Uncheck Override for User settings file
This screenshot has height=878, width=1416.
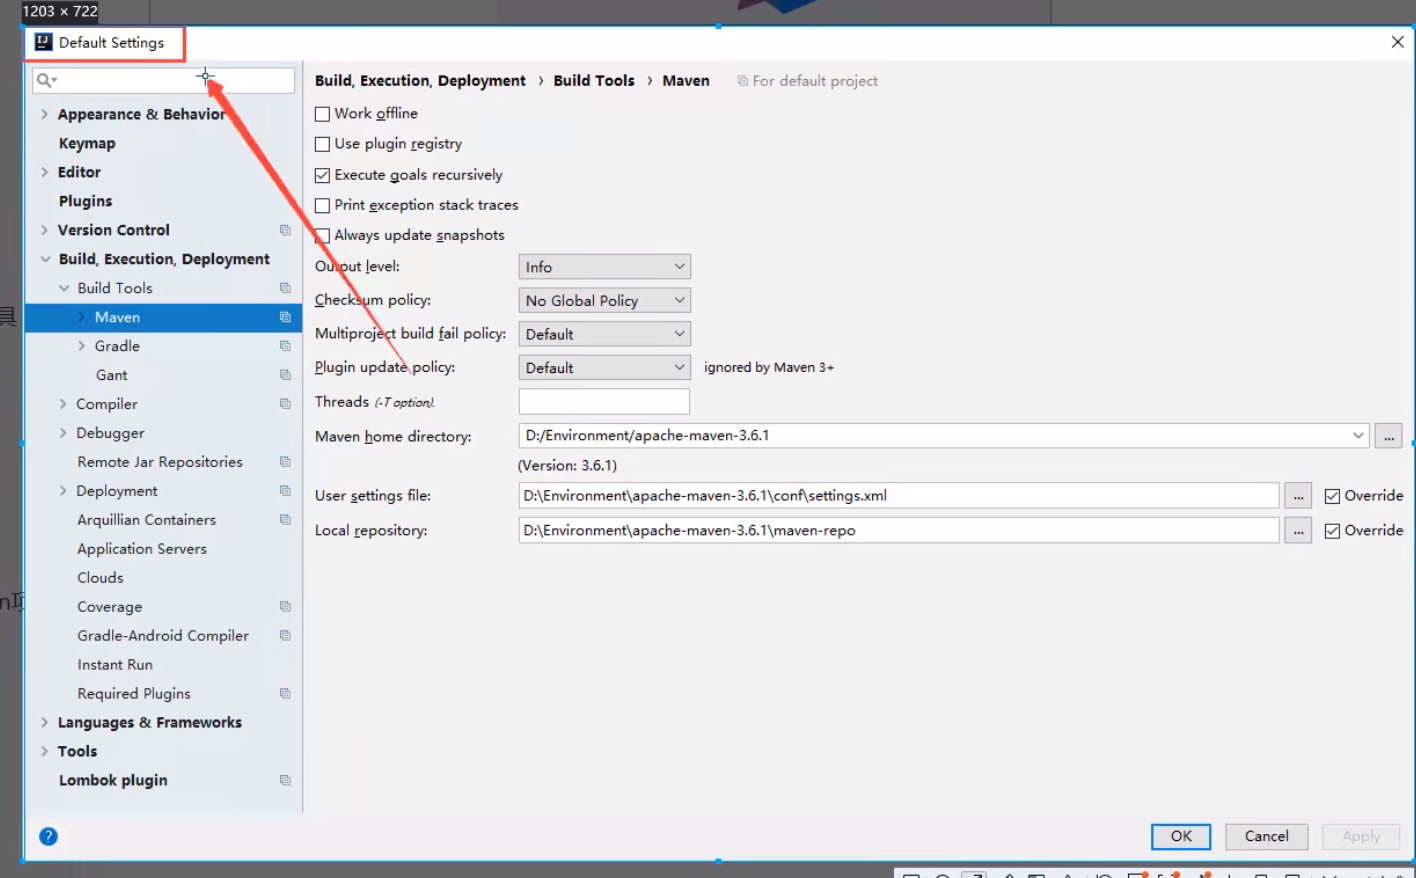point(1332,496)
